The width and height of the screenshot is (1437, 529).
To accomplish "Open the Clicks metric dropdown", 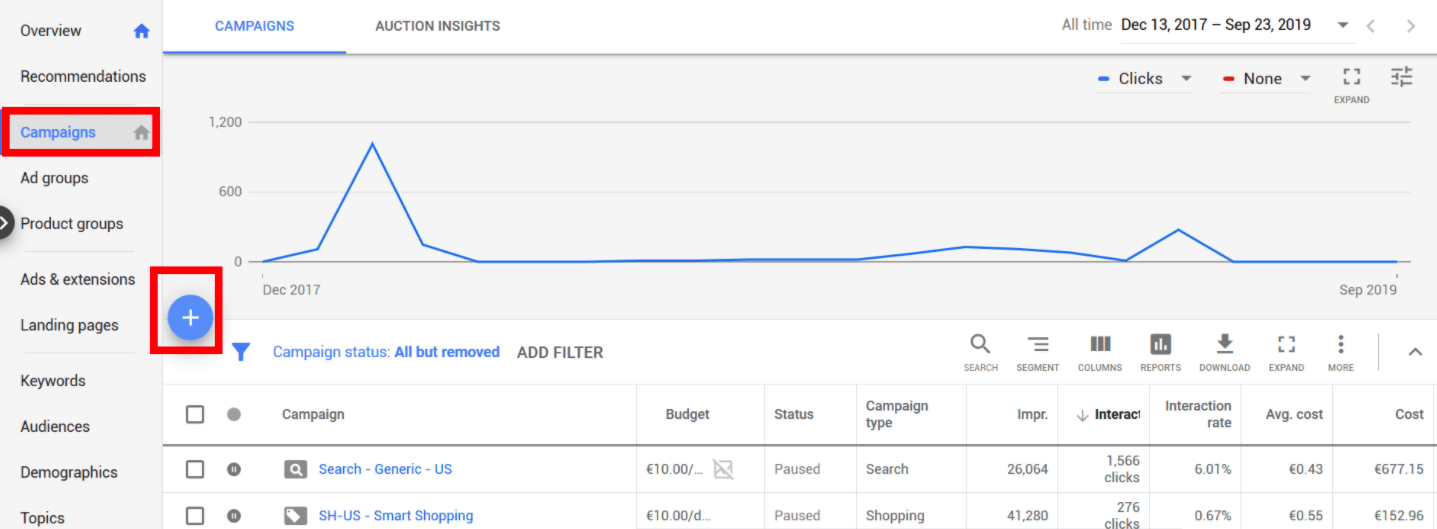I will click(1145, 79).
